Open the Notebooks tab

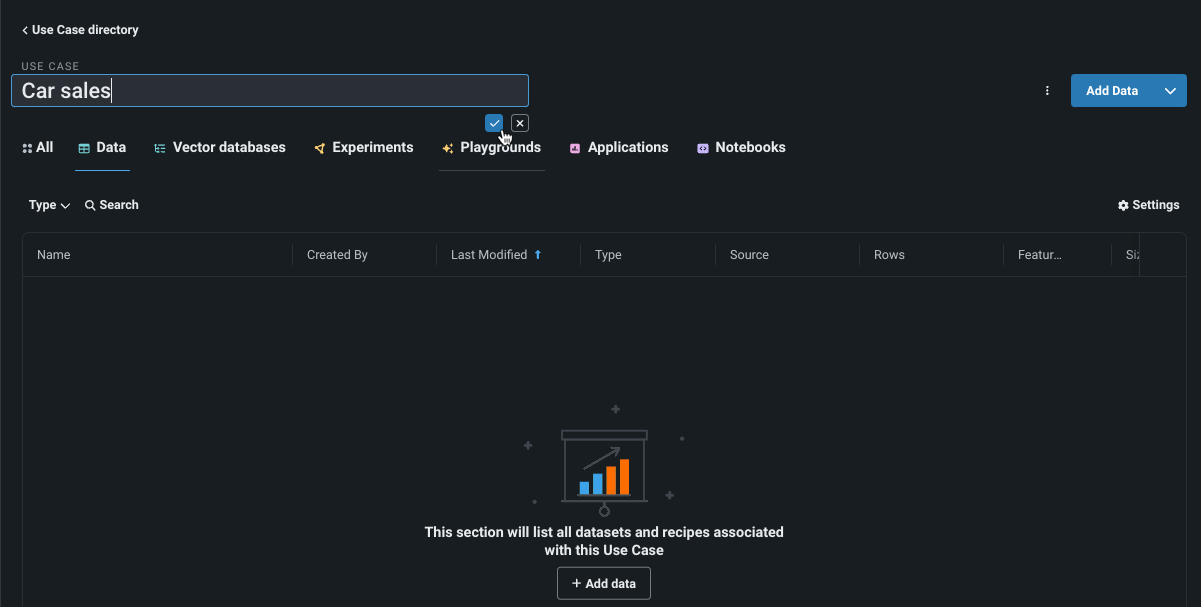coord(740,148)
